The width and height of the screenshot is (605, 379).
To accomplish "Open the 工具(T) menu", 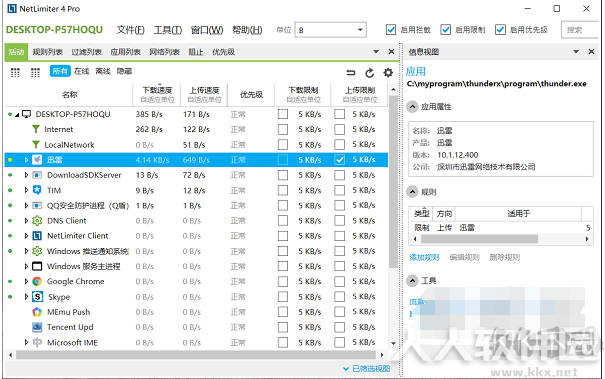I will click(x=168, y=30).
